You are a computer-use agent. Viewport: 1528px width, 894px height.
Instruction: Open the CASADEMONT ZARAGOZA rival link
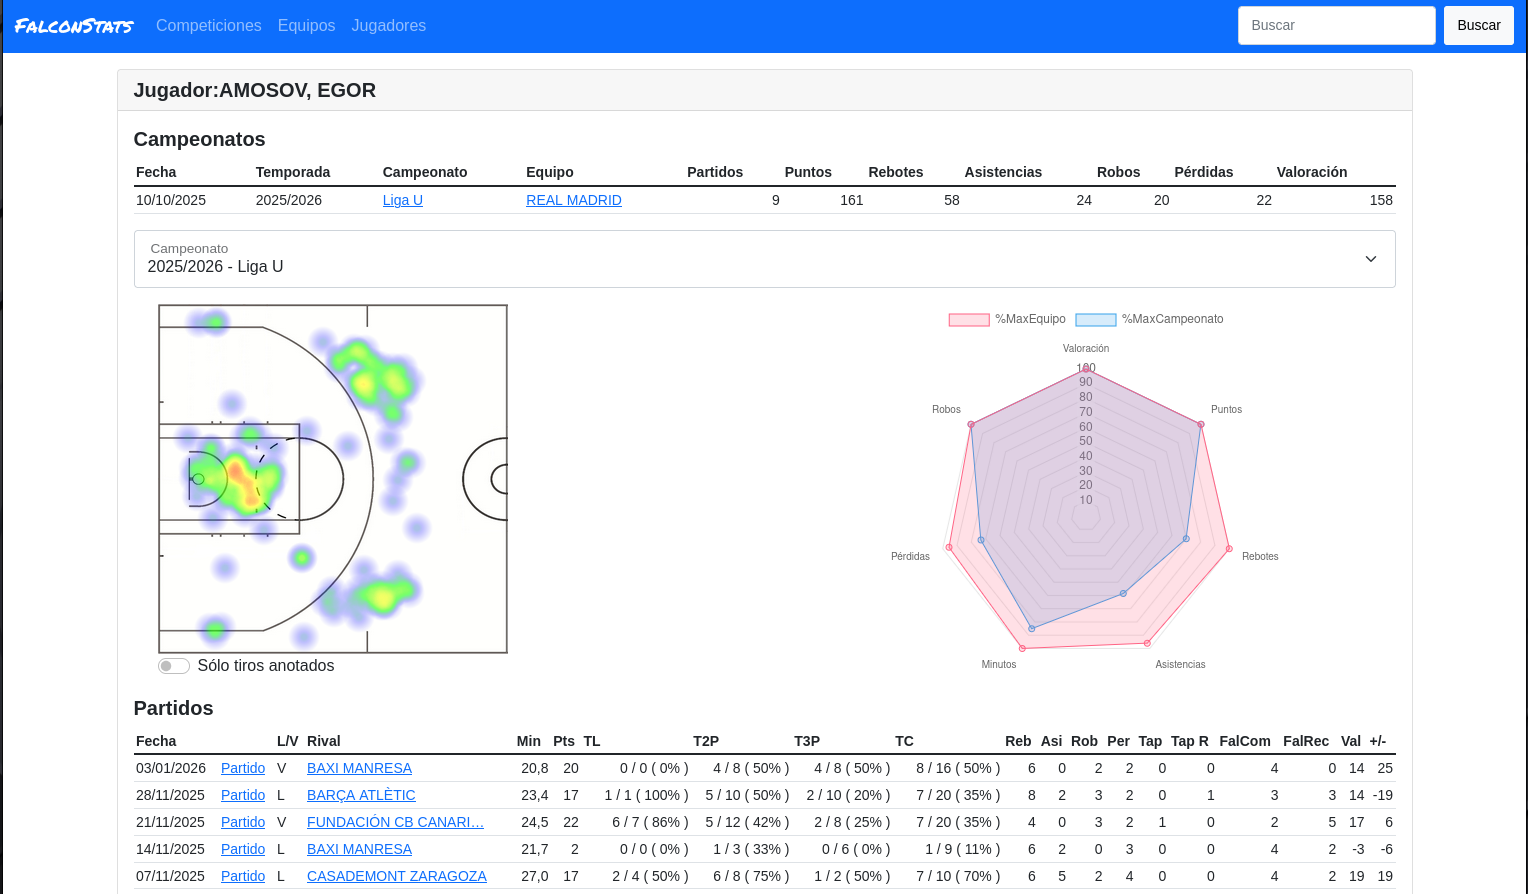(396, 876)
